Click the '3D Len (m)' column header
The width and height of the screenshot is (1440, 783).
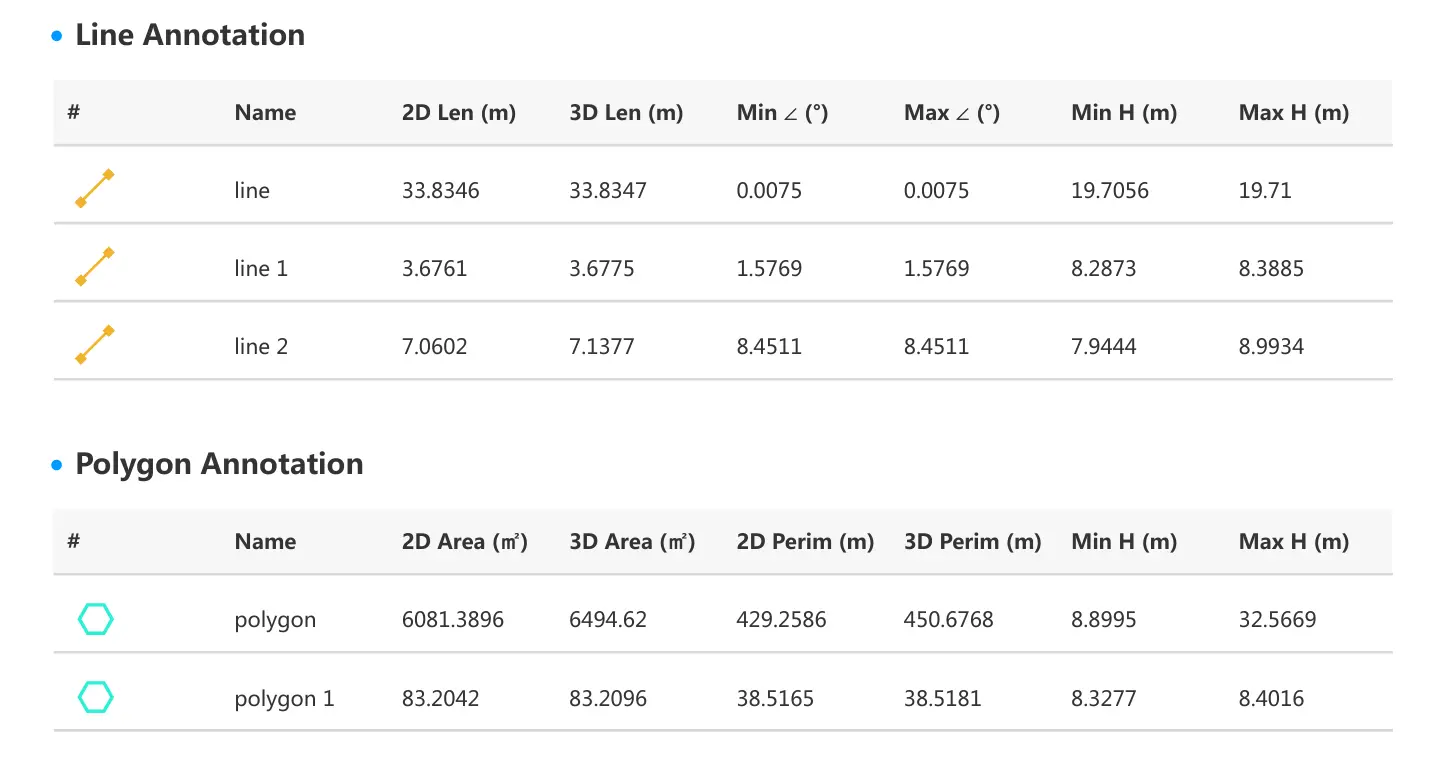pos(626,113)
